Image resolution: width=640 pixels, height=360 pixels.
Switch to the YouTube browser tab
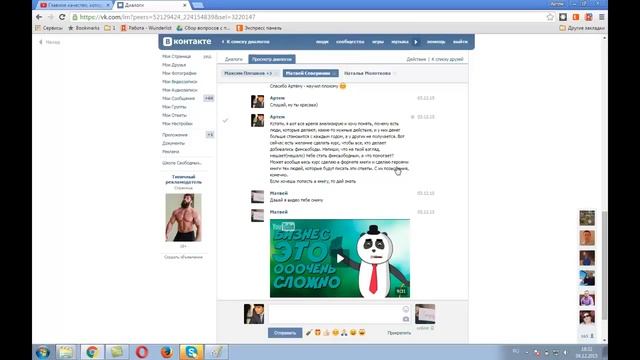[x=75, y=5]
